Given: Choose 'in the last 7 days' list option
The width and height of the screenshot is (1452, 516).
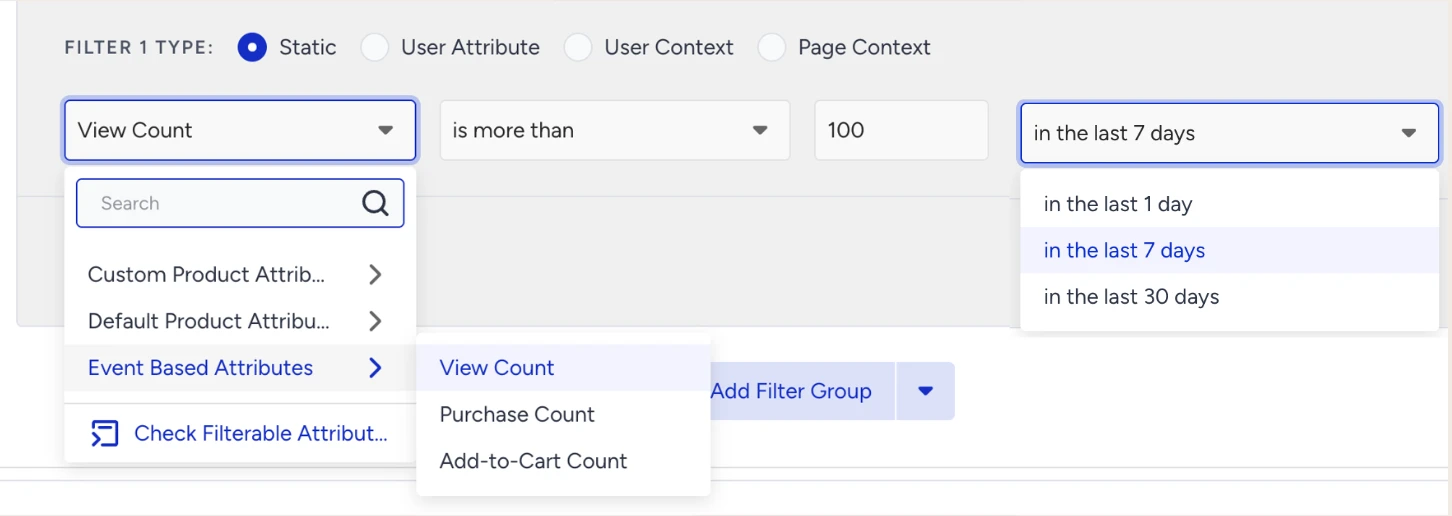Looking at the screenshot, I should pos(1230,250).
